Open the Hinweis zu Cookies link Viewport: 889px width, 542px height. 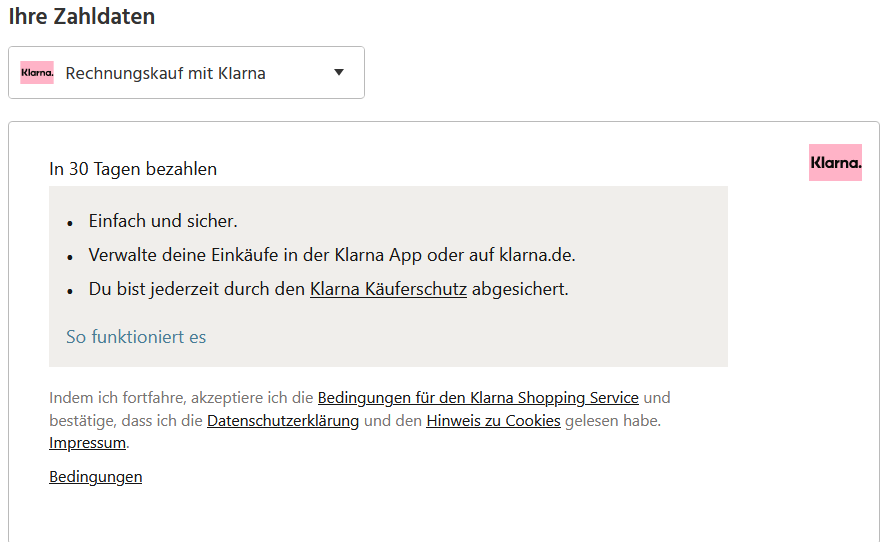tap(493, 421)
